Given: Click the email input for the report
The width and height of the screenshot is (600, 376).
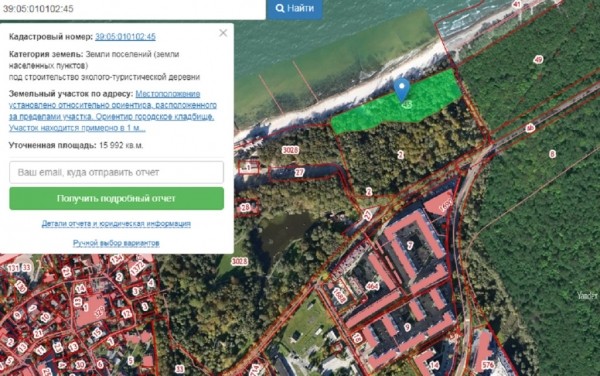Looking at the screenshot, I should coord(116,172).
